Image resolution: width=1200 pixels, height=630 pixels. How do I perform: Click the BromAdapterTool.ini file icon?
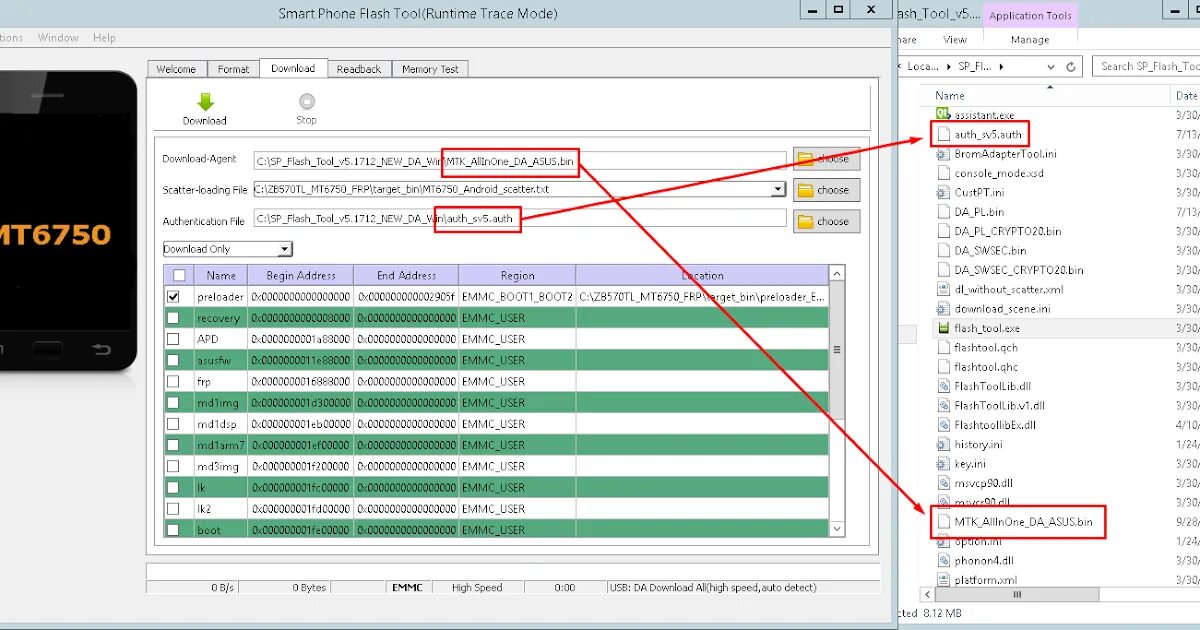[x=943, y=154]
